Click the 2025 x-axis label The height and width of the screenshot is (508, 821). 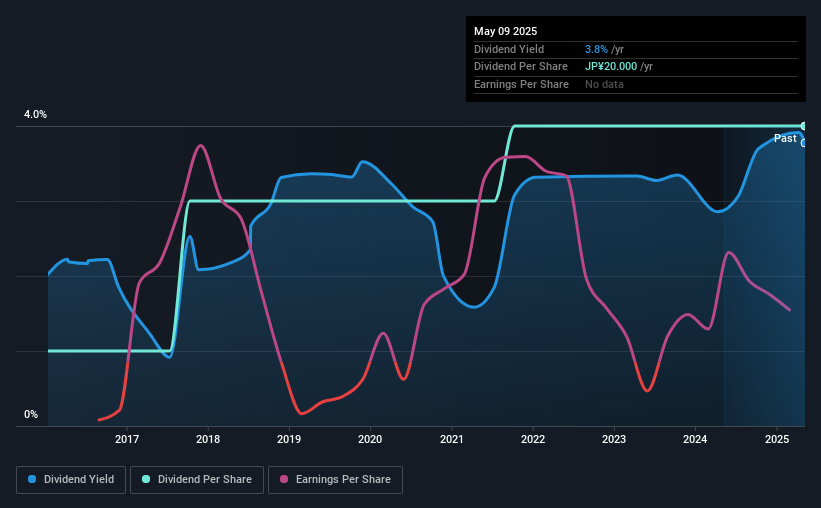777,439
